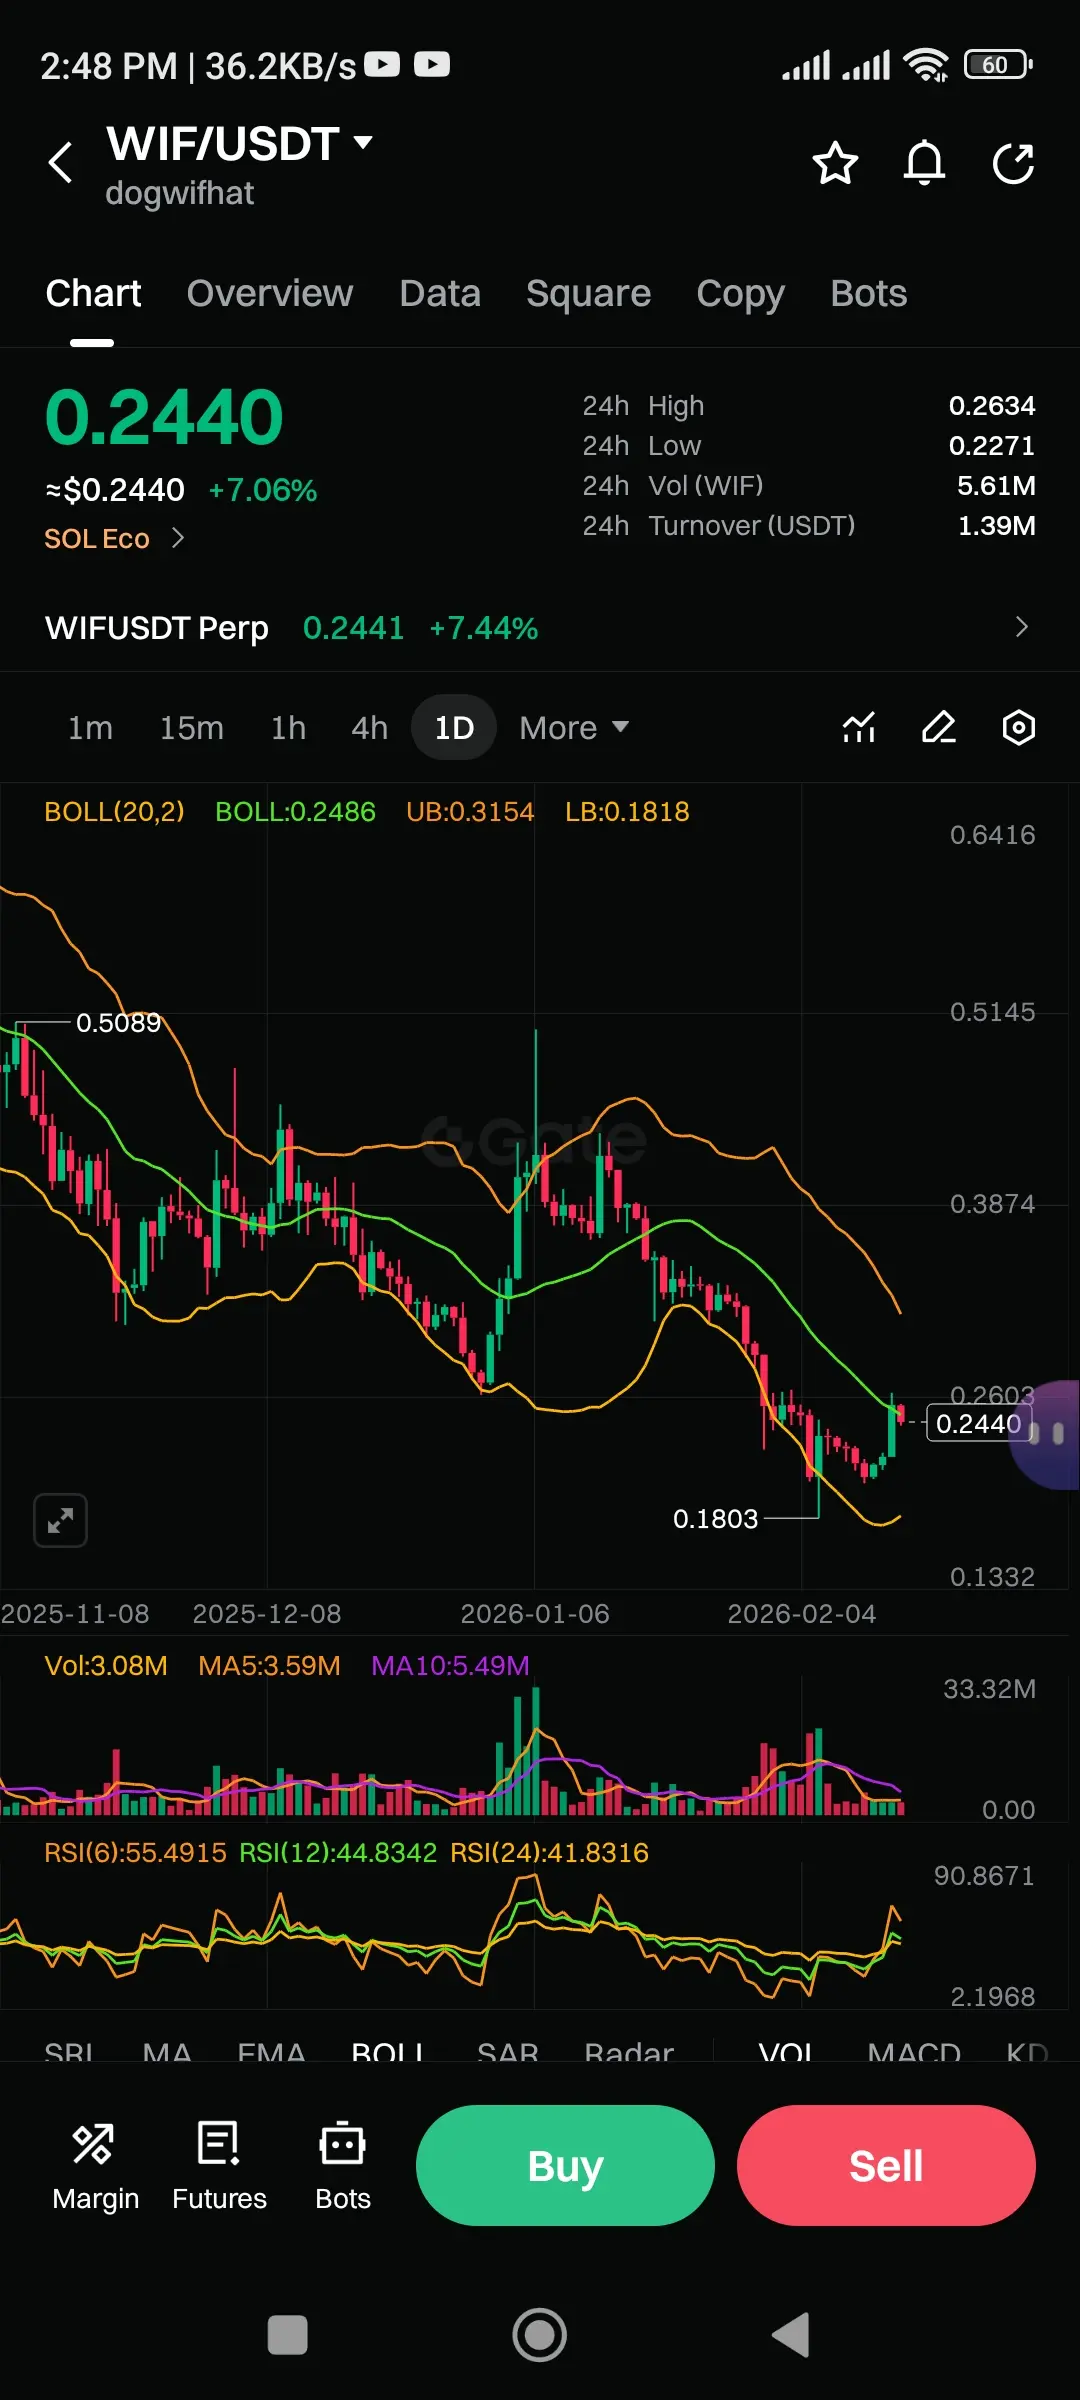Open the Square tab
The height and width of the screenshot is (2400, 1080).
coord(588,294)
